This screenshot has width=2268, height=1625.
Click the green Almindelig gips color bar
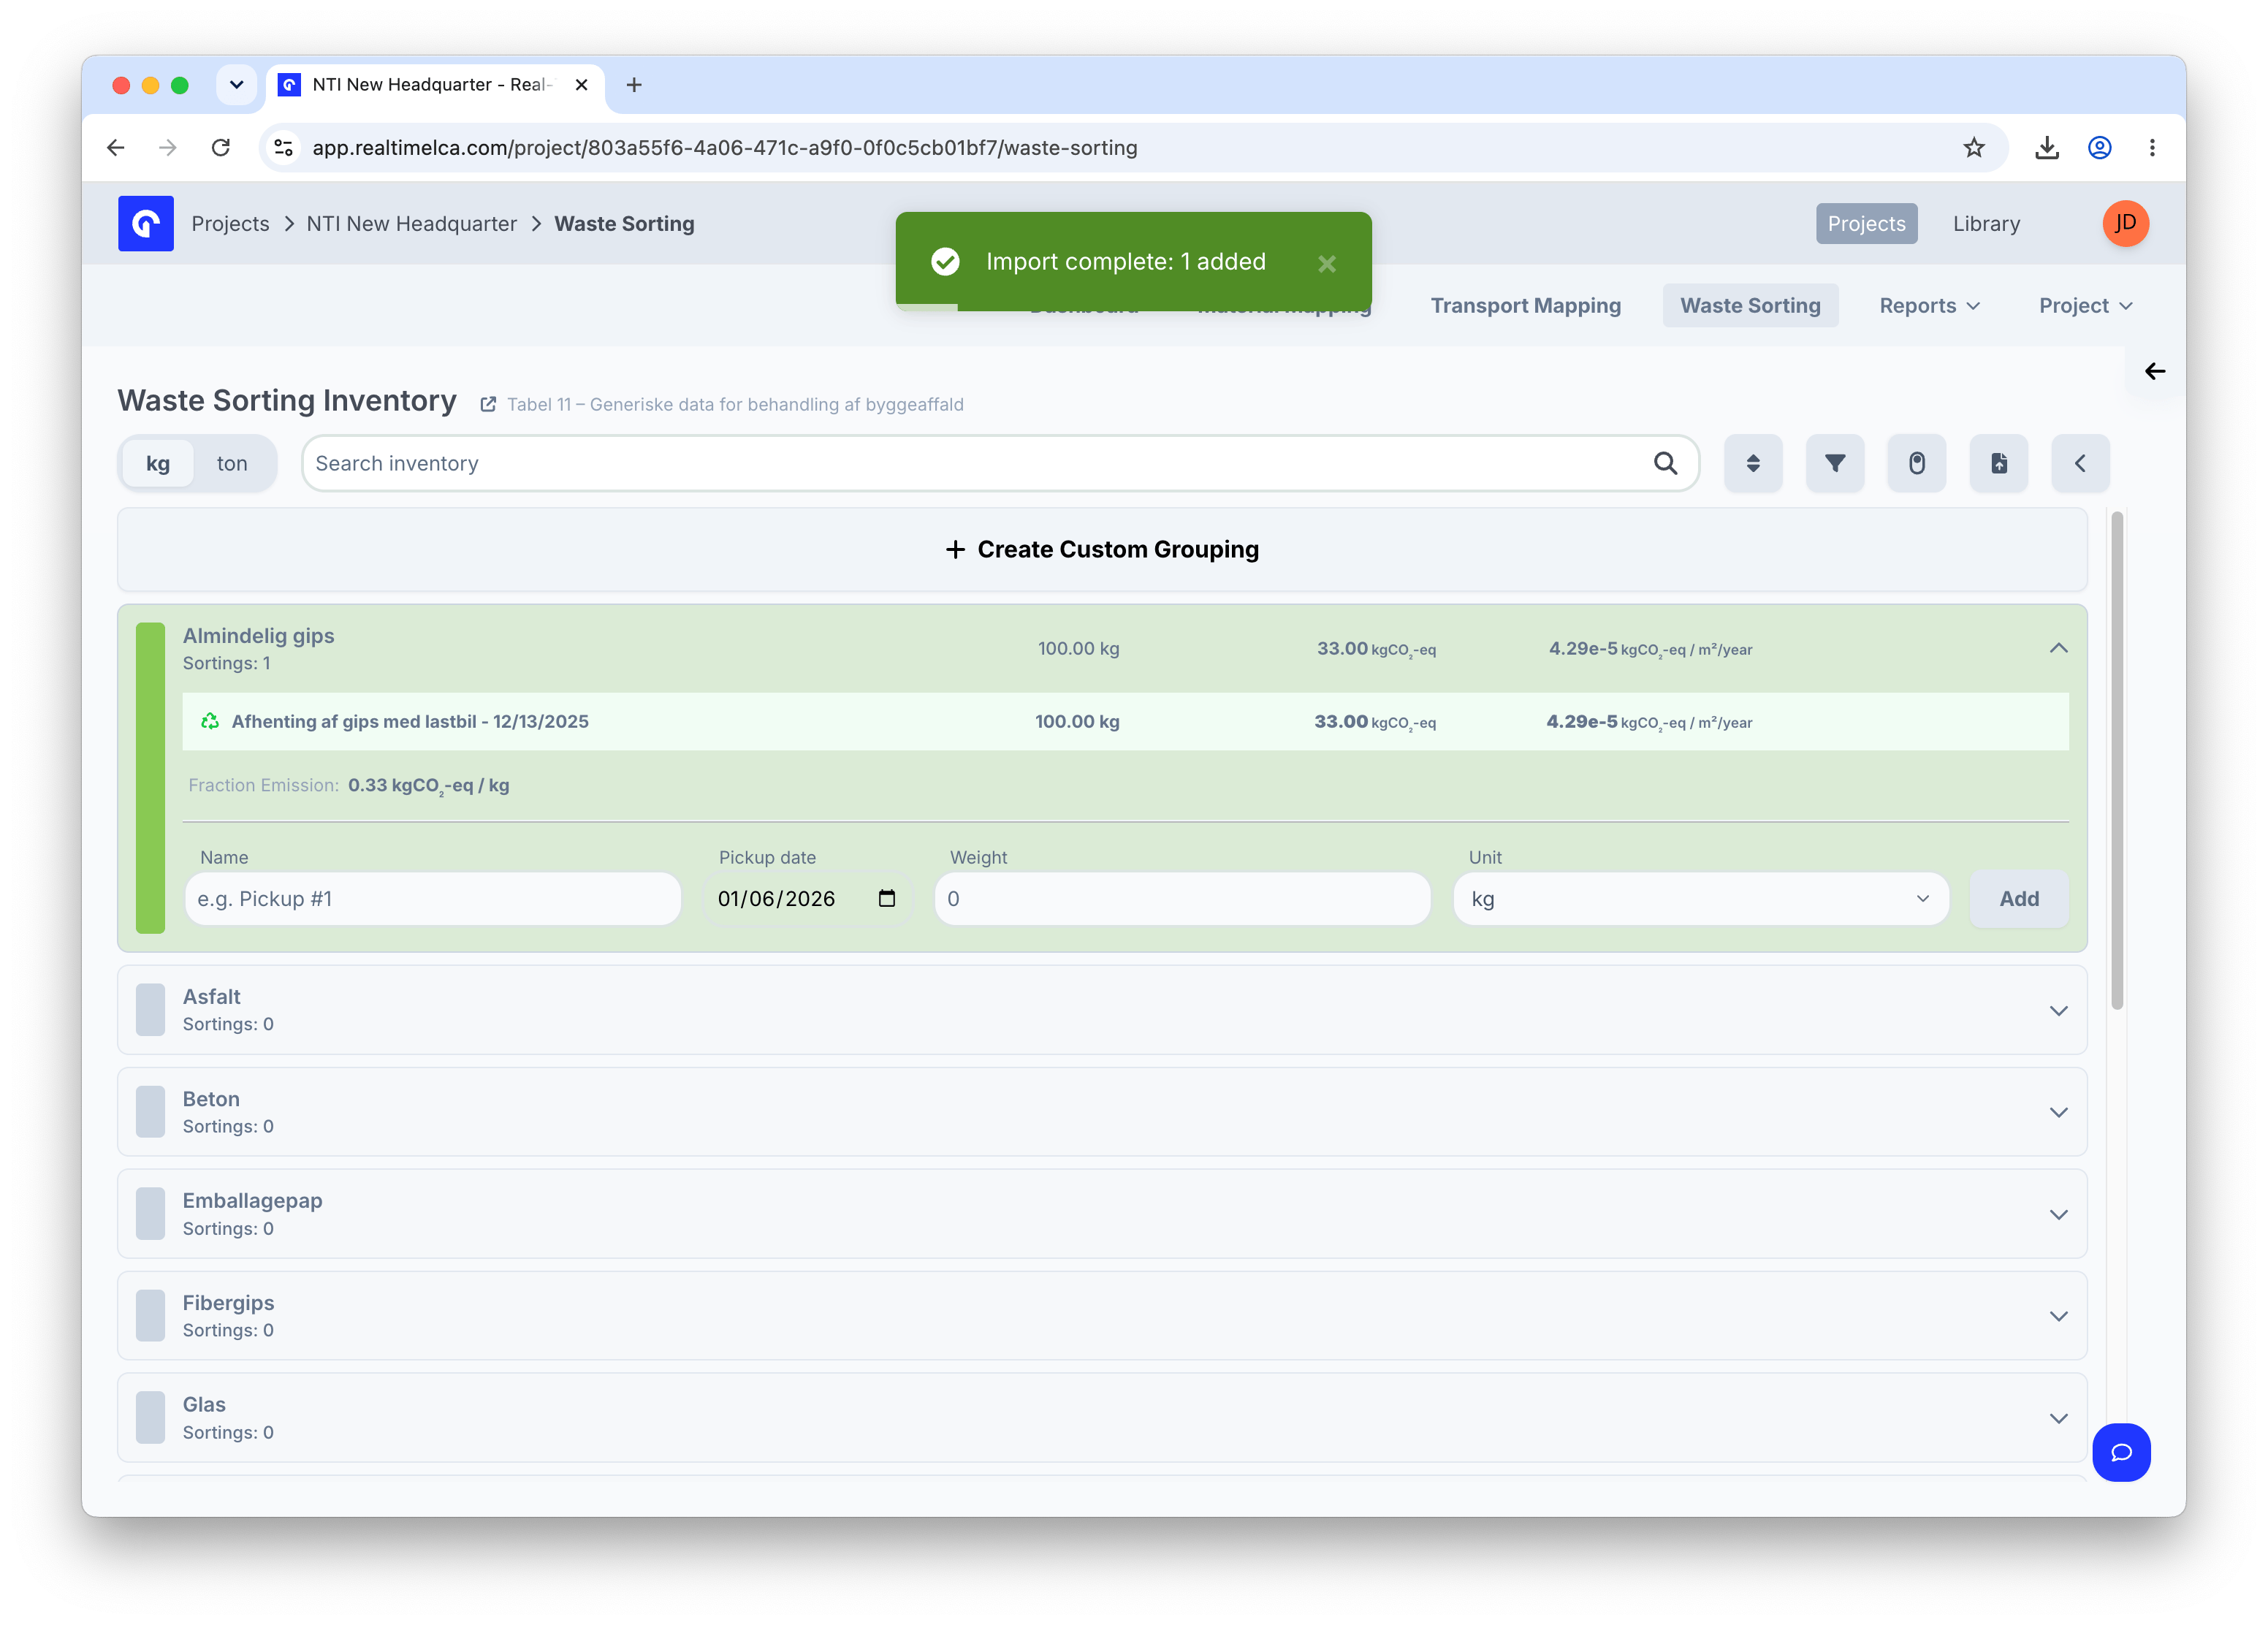150,777
